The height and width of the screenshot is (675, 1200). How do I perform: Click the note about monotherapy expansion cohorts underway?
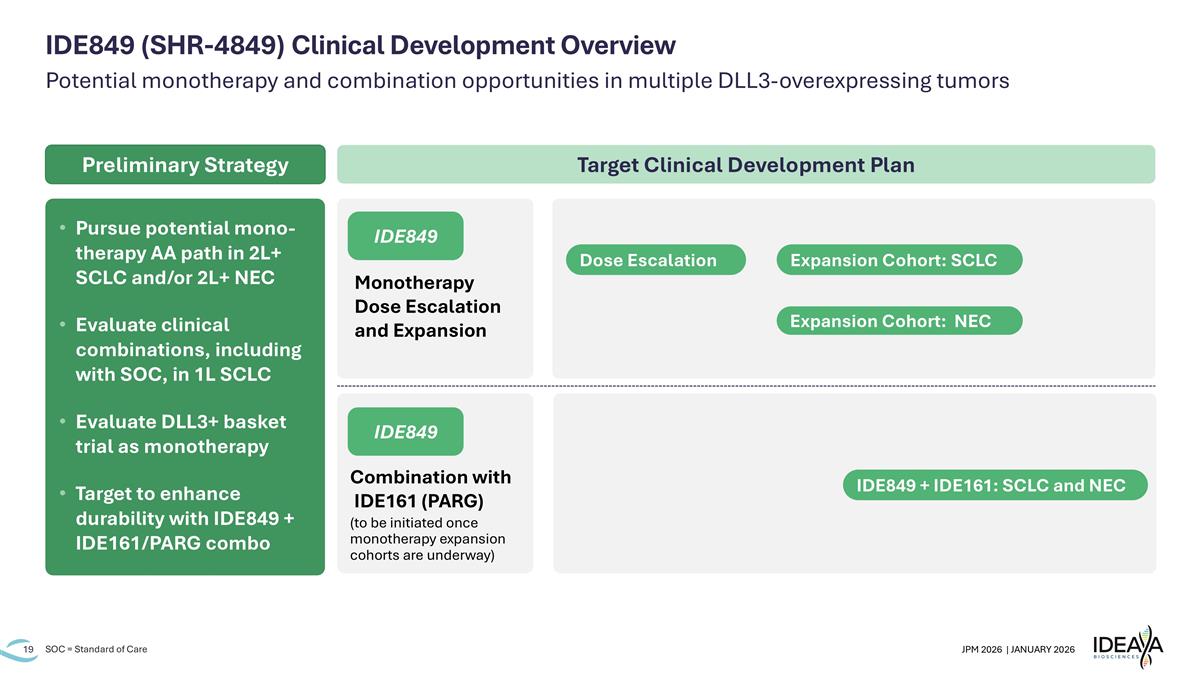[427, 539]
